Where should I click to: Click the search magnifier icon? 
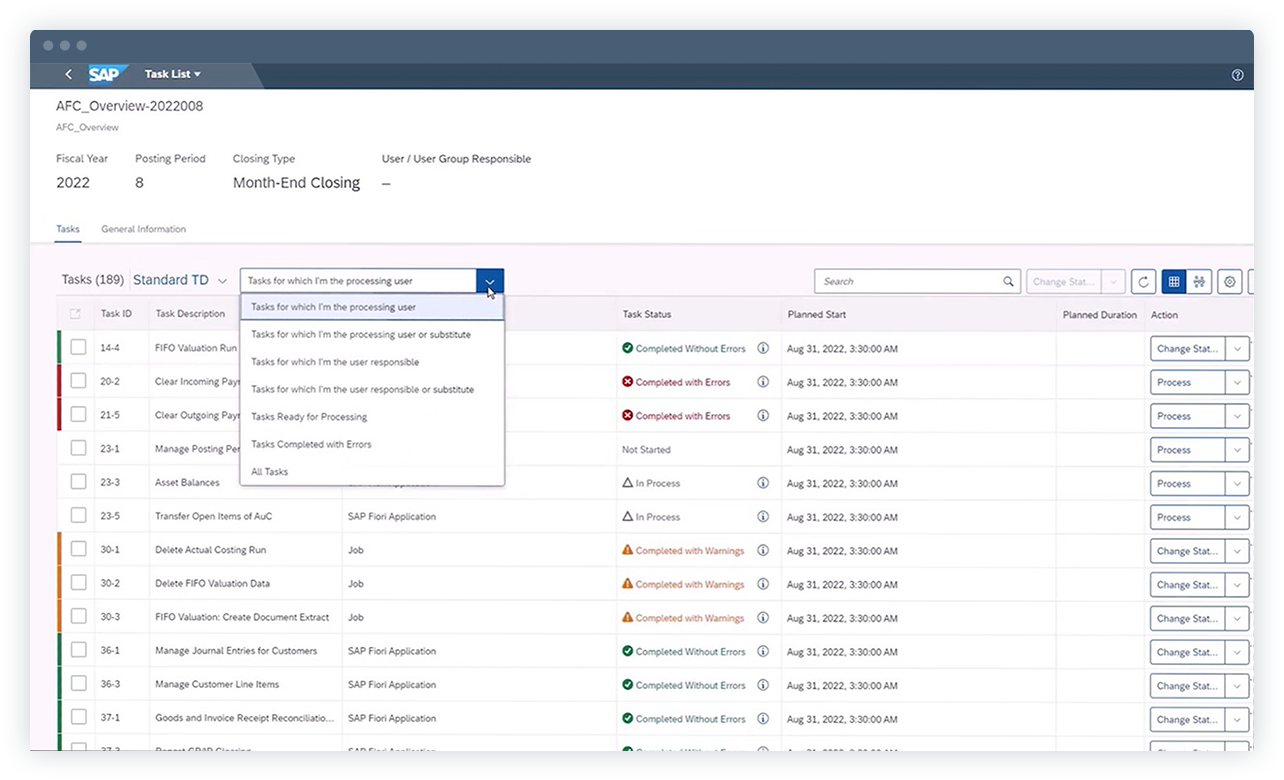[1008, 281]
